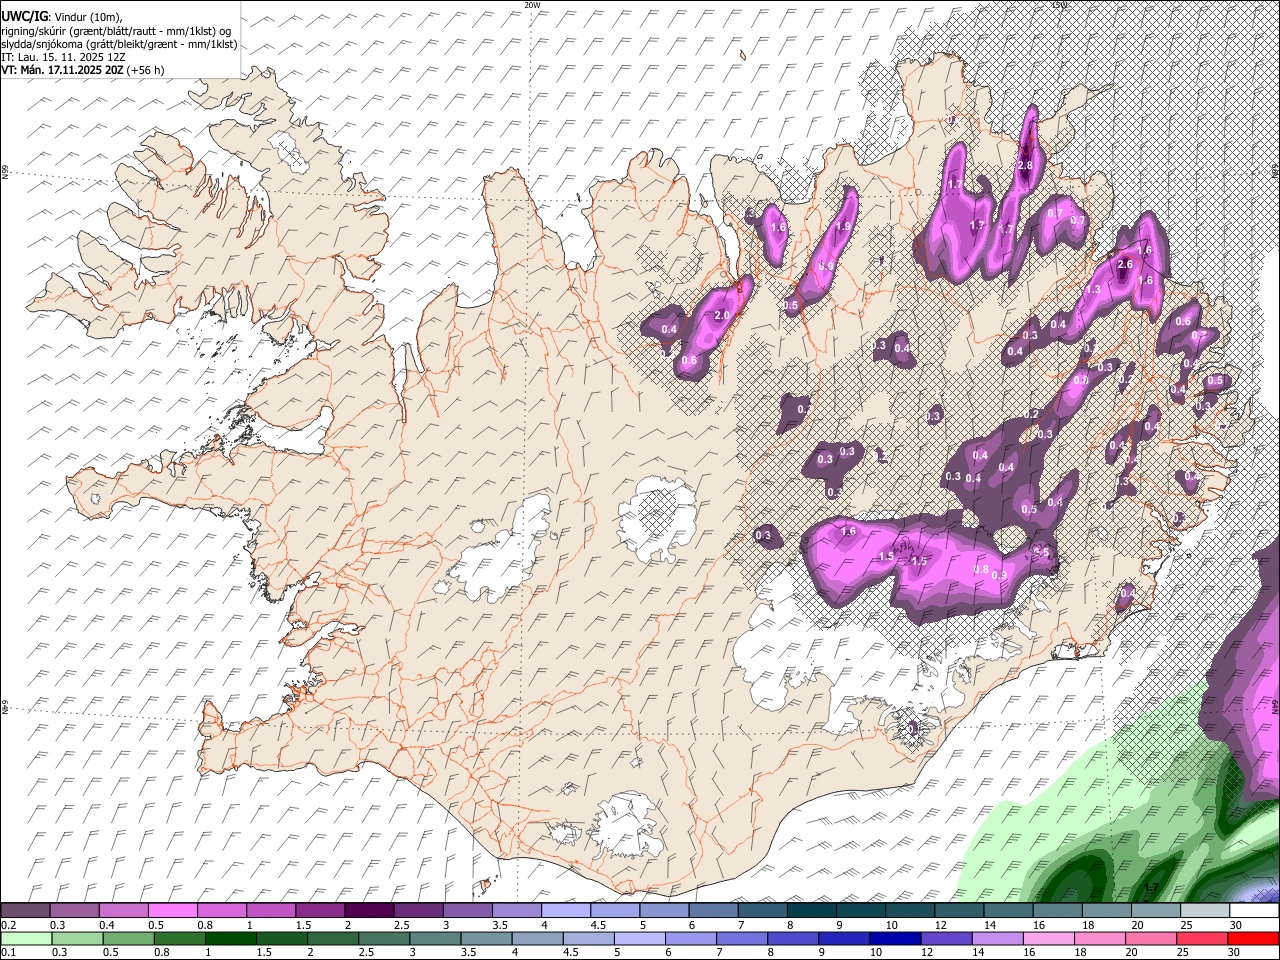
Task: Click the 2.0 precipitation value on the map
Action: click(722, 315)
